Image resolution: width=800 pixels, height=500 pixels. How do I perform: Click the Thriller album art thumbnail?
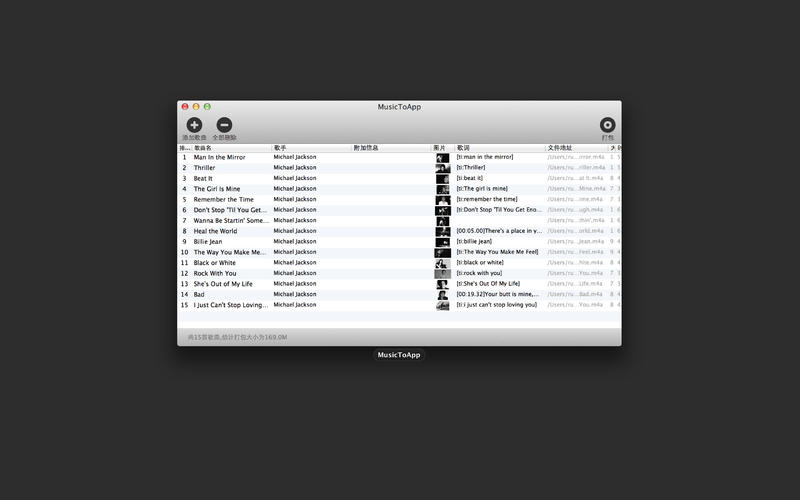[x=442, y=168]
